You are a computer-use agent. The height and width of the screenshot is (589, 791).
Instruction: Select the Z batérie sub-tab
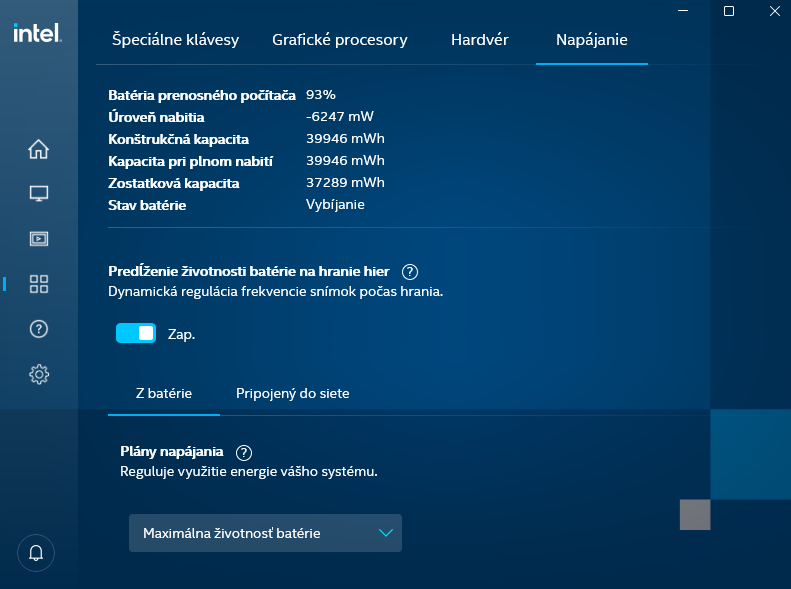[x=164, y=393]
